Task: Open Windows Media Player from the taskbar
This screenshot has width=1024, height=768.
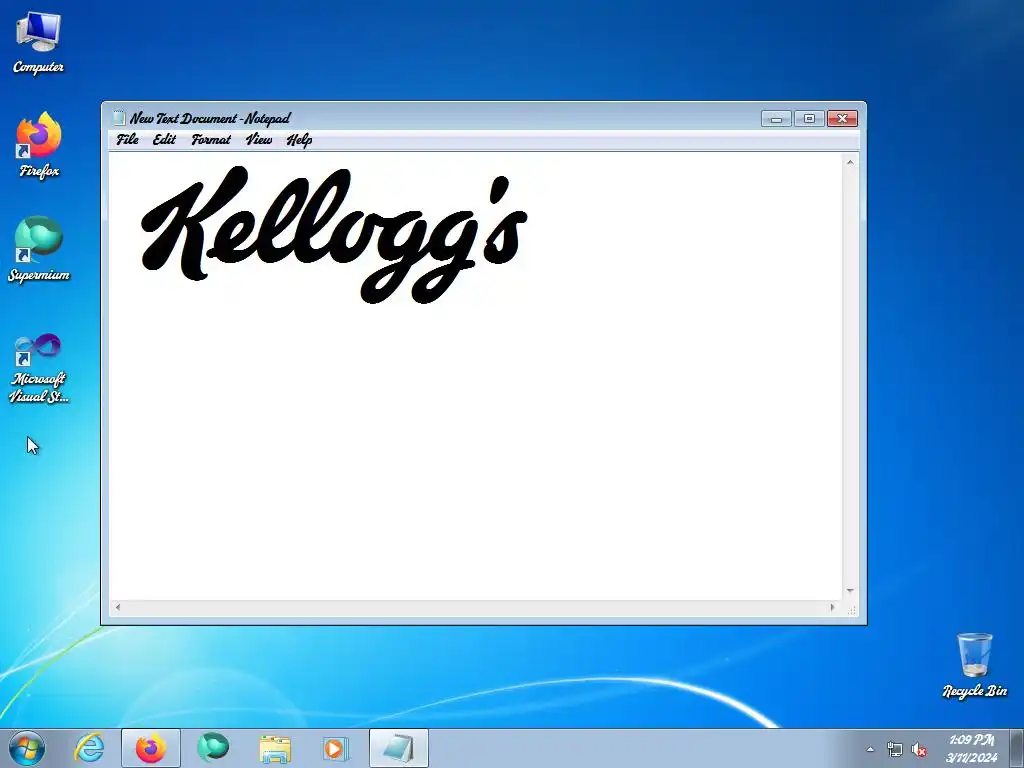Action: point(336,748)
